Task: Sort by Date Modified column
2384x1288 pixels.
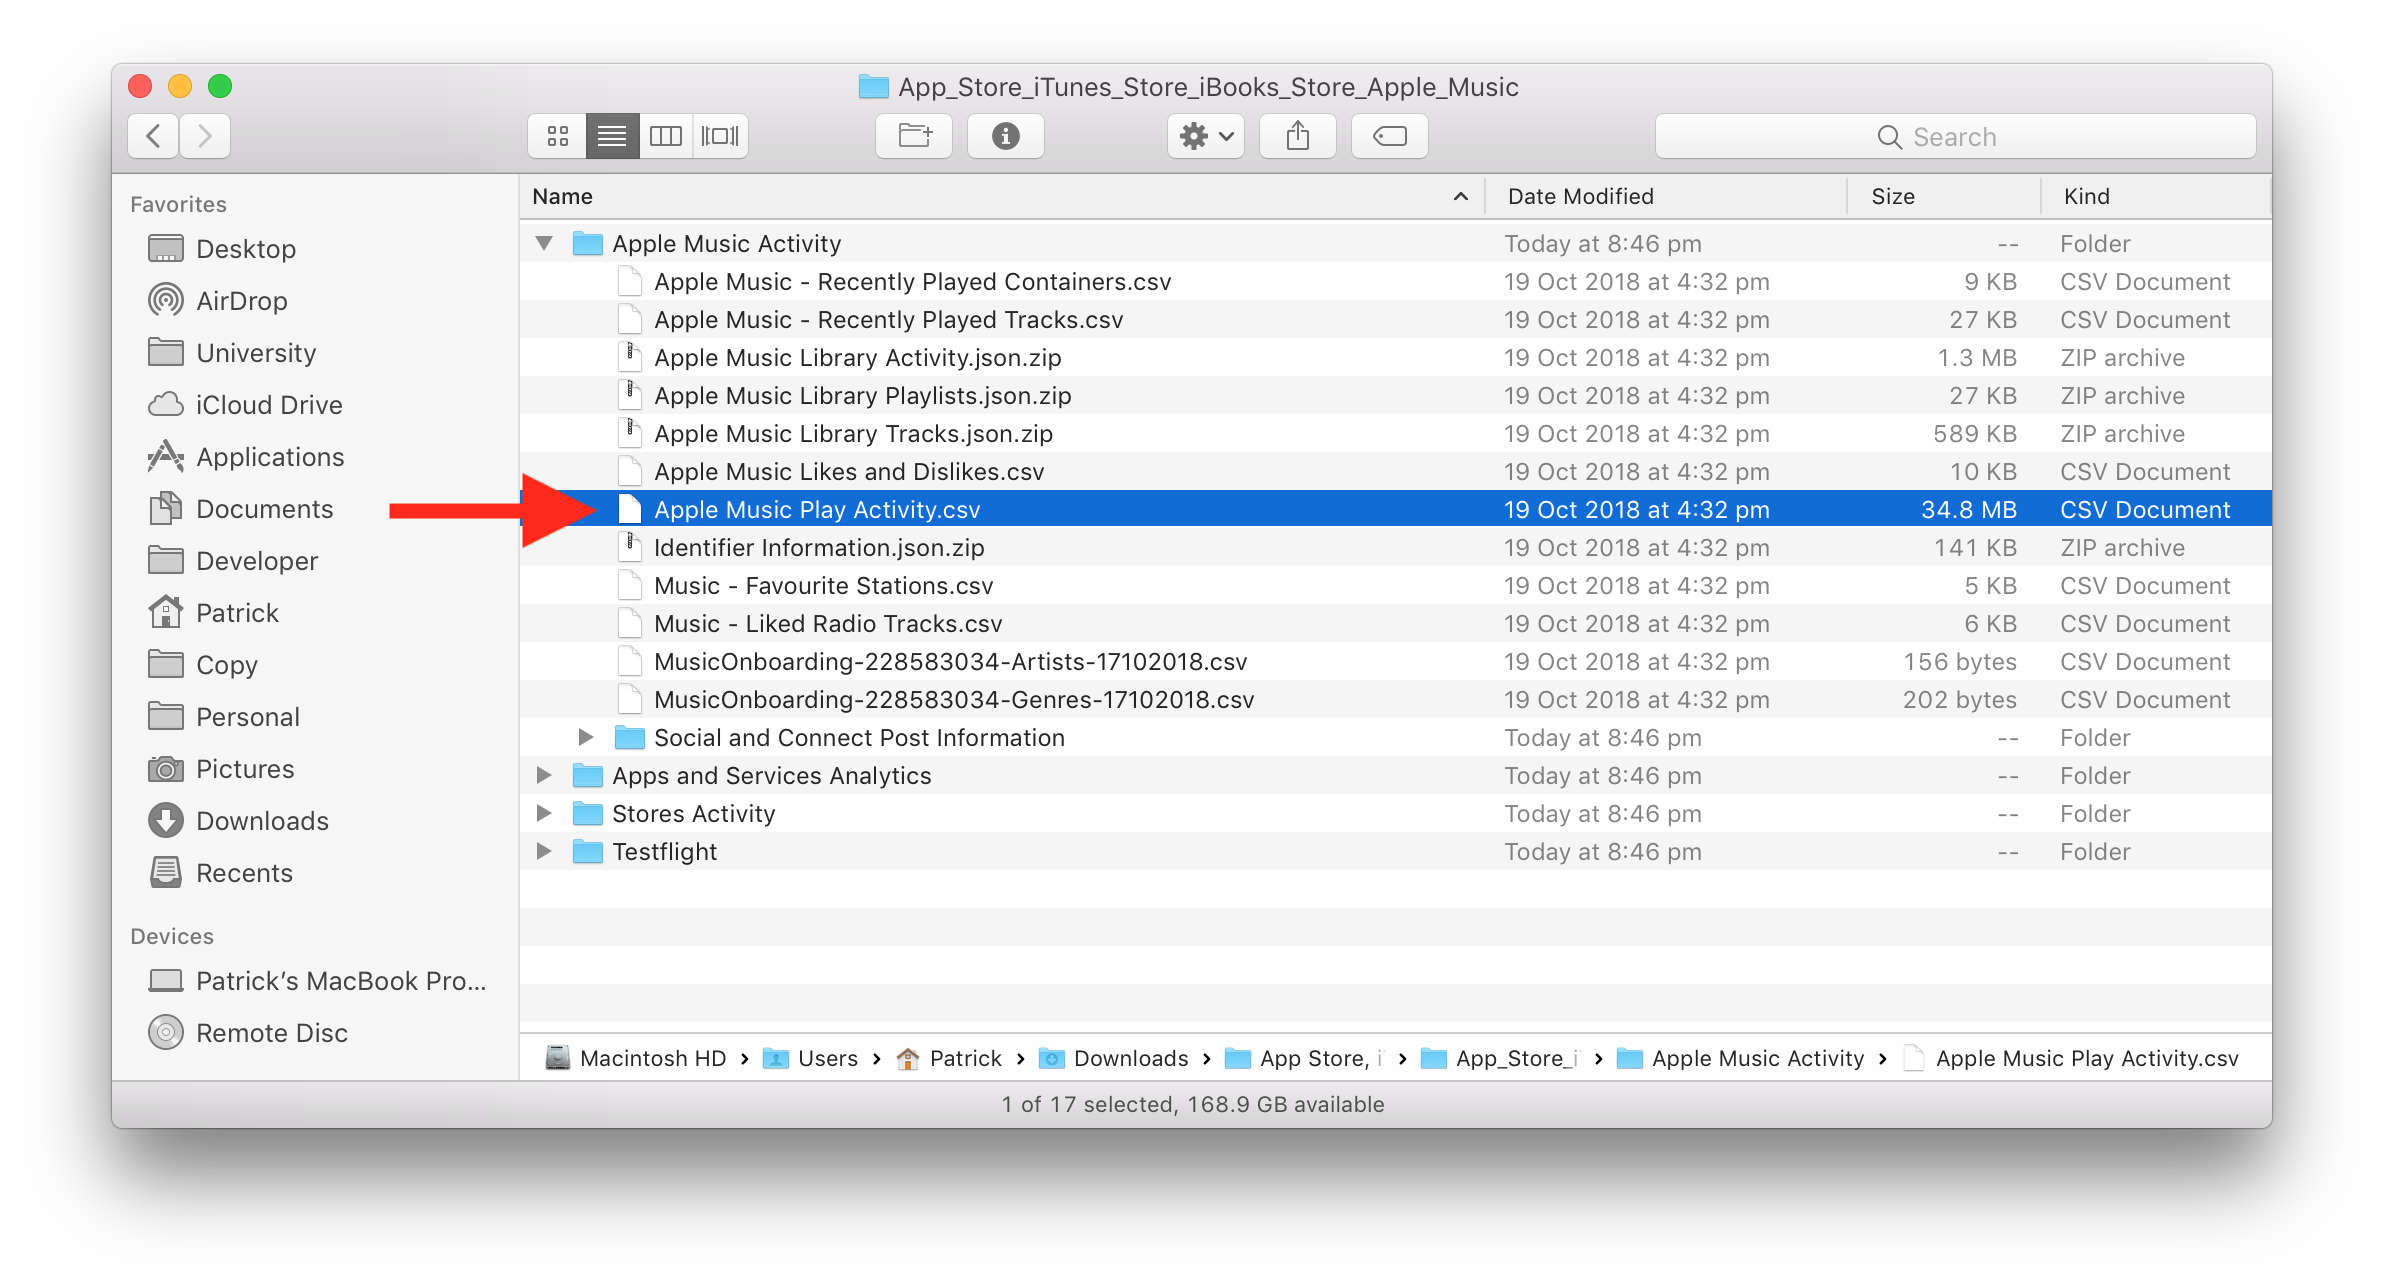Action: pyautogui.click(x=1580, y=196)
